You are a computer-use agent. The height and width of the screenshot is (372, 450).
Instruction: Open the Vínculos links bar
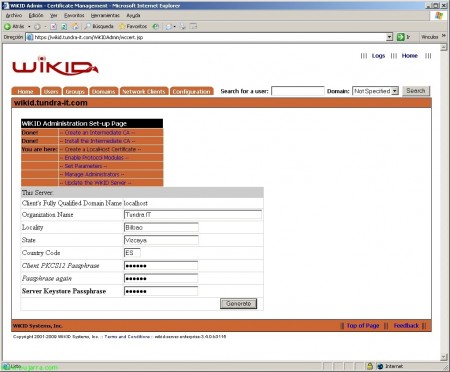430,37
